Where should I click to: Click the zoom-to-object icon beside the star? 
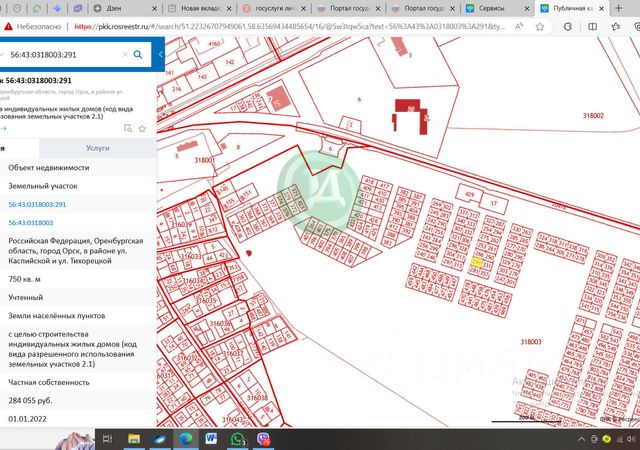coord(128,128)
